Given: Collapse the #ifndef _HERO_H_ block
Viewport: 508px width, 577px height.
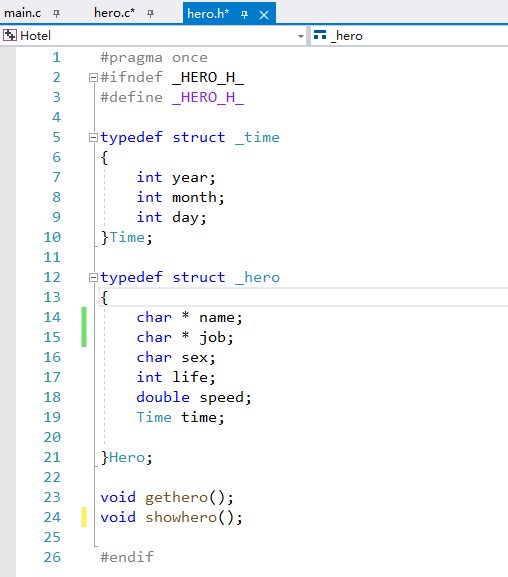Looking at the screenshot, I should click(x=94, y=77).
